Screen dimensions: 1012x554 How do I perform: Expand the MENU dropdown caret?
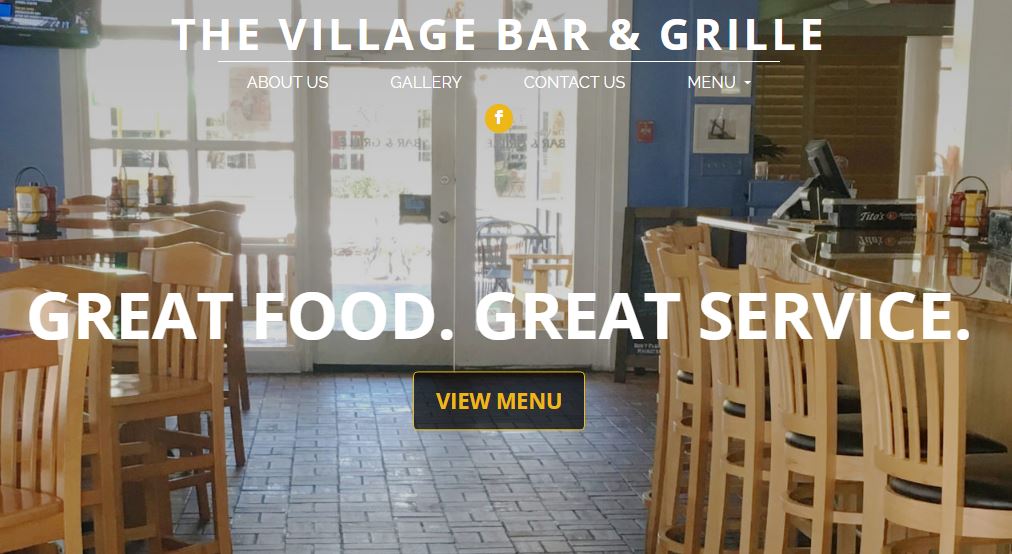coord(747,83)
